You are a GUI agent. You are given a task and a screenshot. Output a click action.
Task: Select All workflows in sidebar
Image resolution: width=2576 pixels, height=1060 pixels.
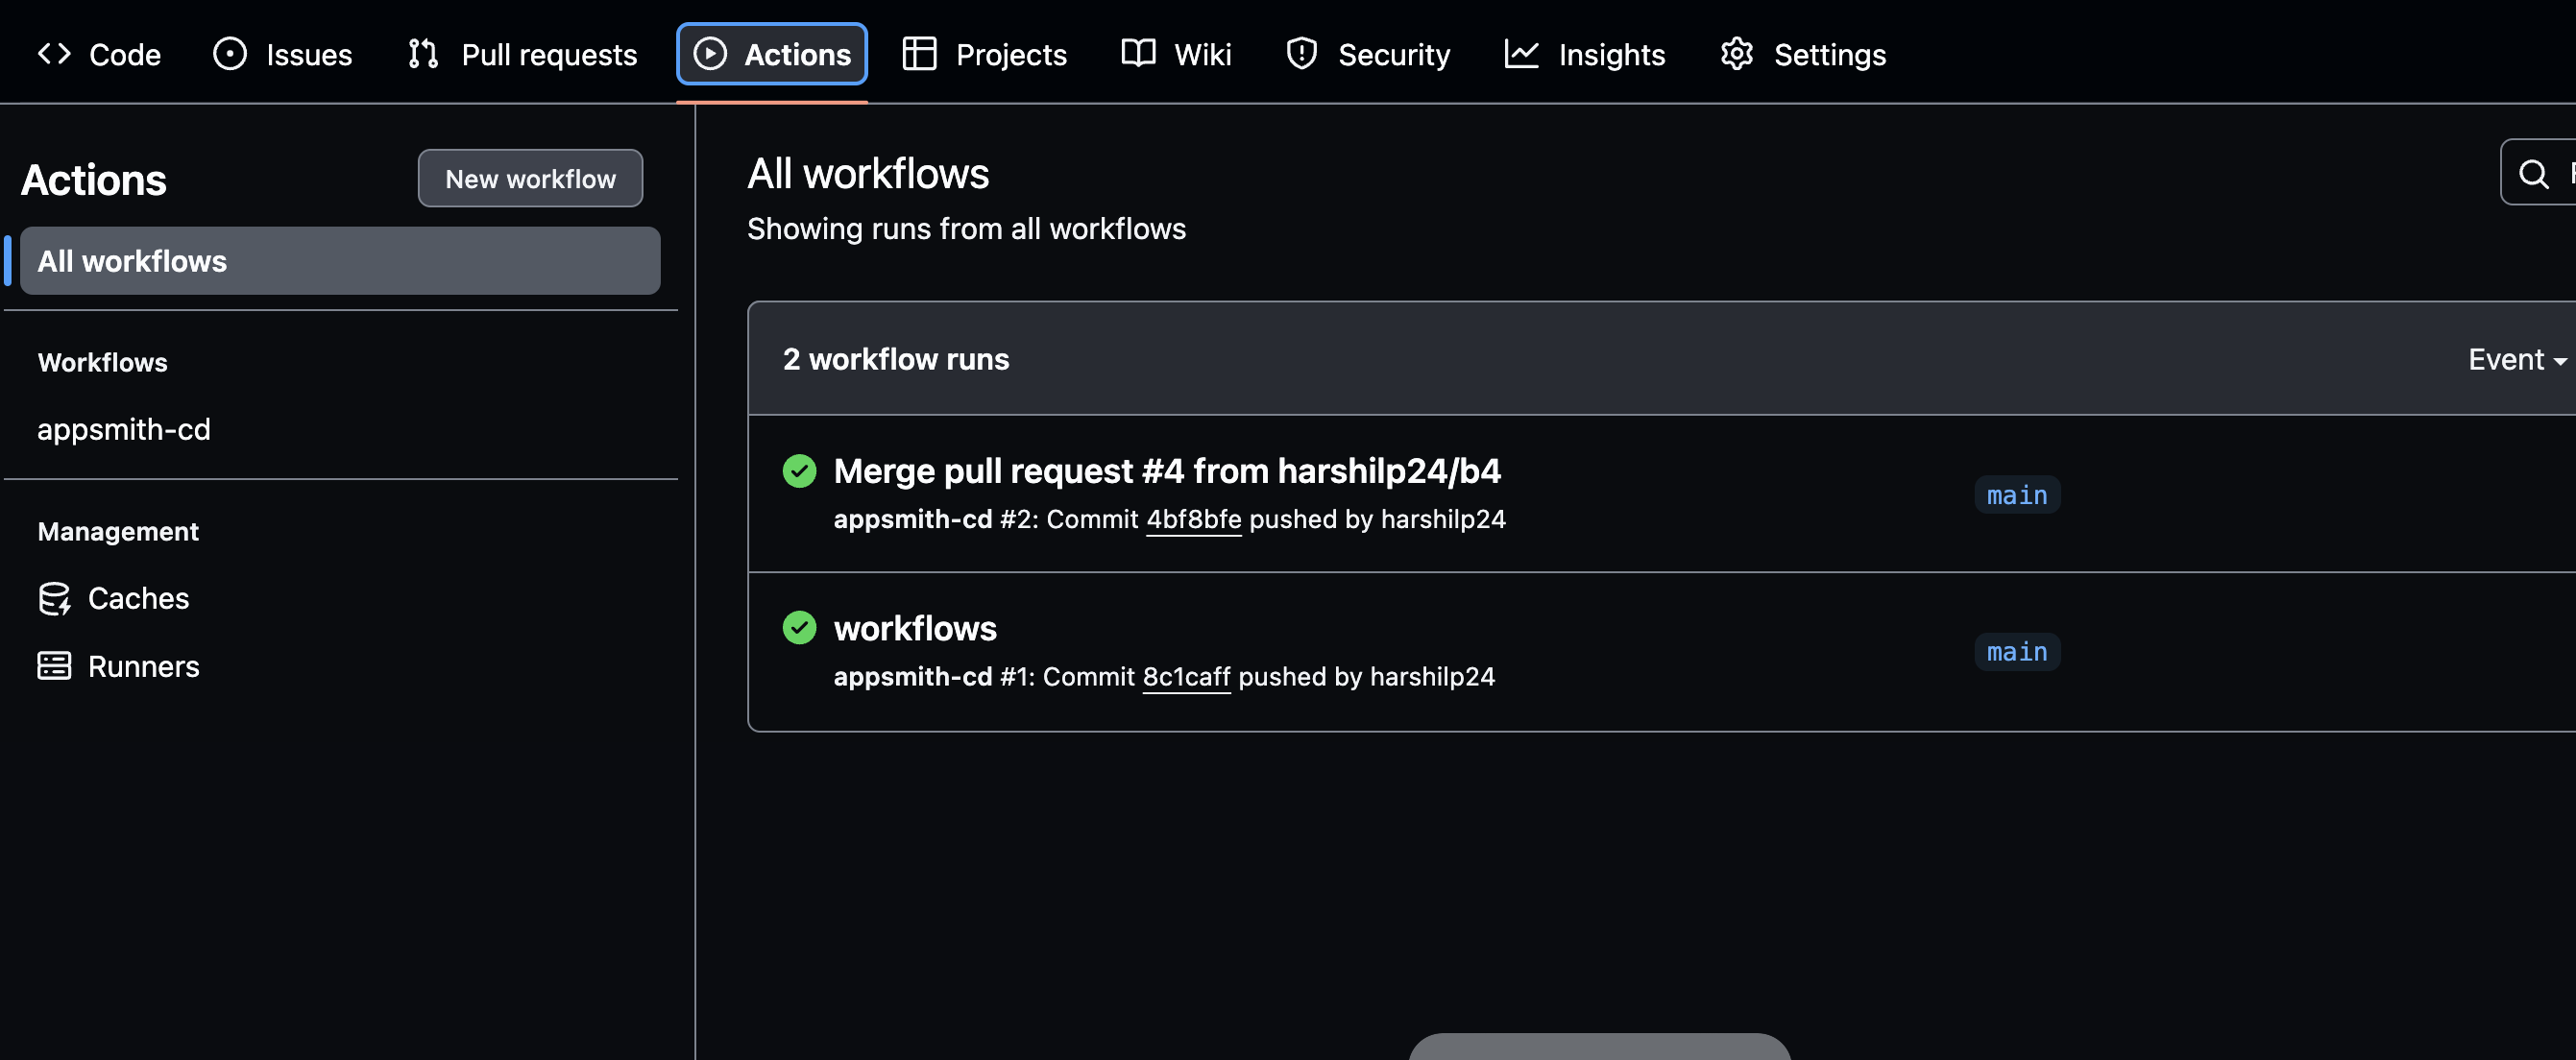point(339,261)
